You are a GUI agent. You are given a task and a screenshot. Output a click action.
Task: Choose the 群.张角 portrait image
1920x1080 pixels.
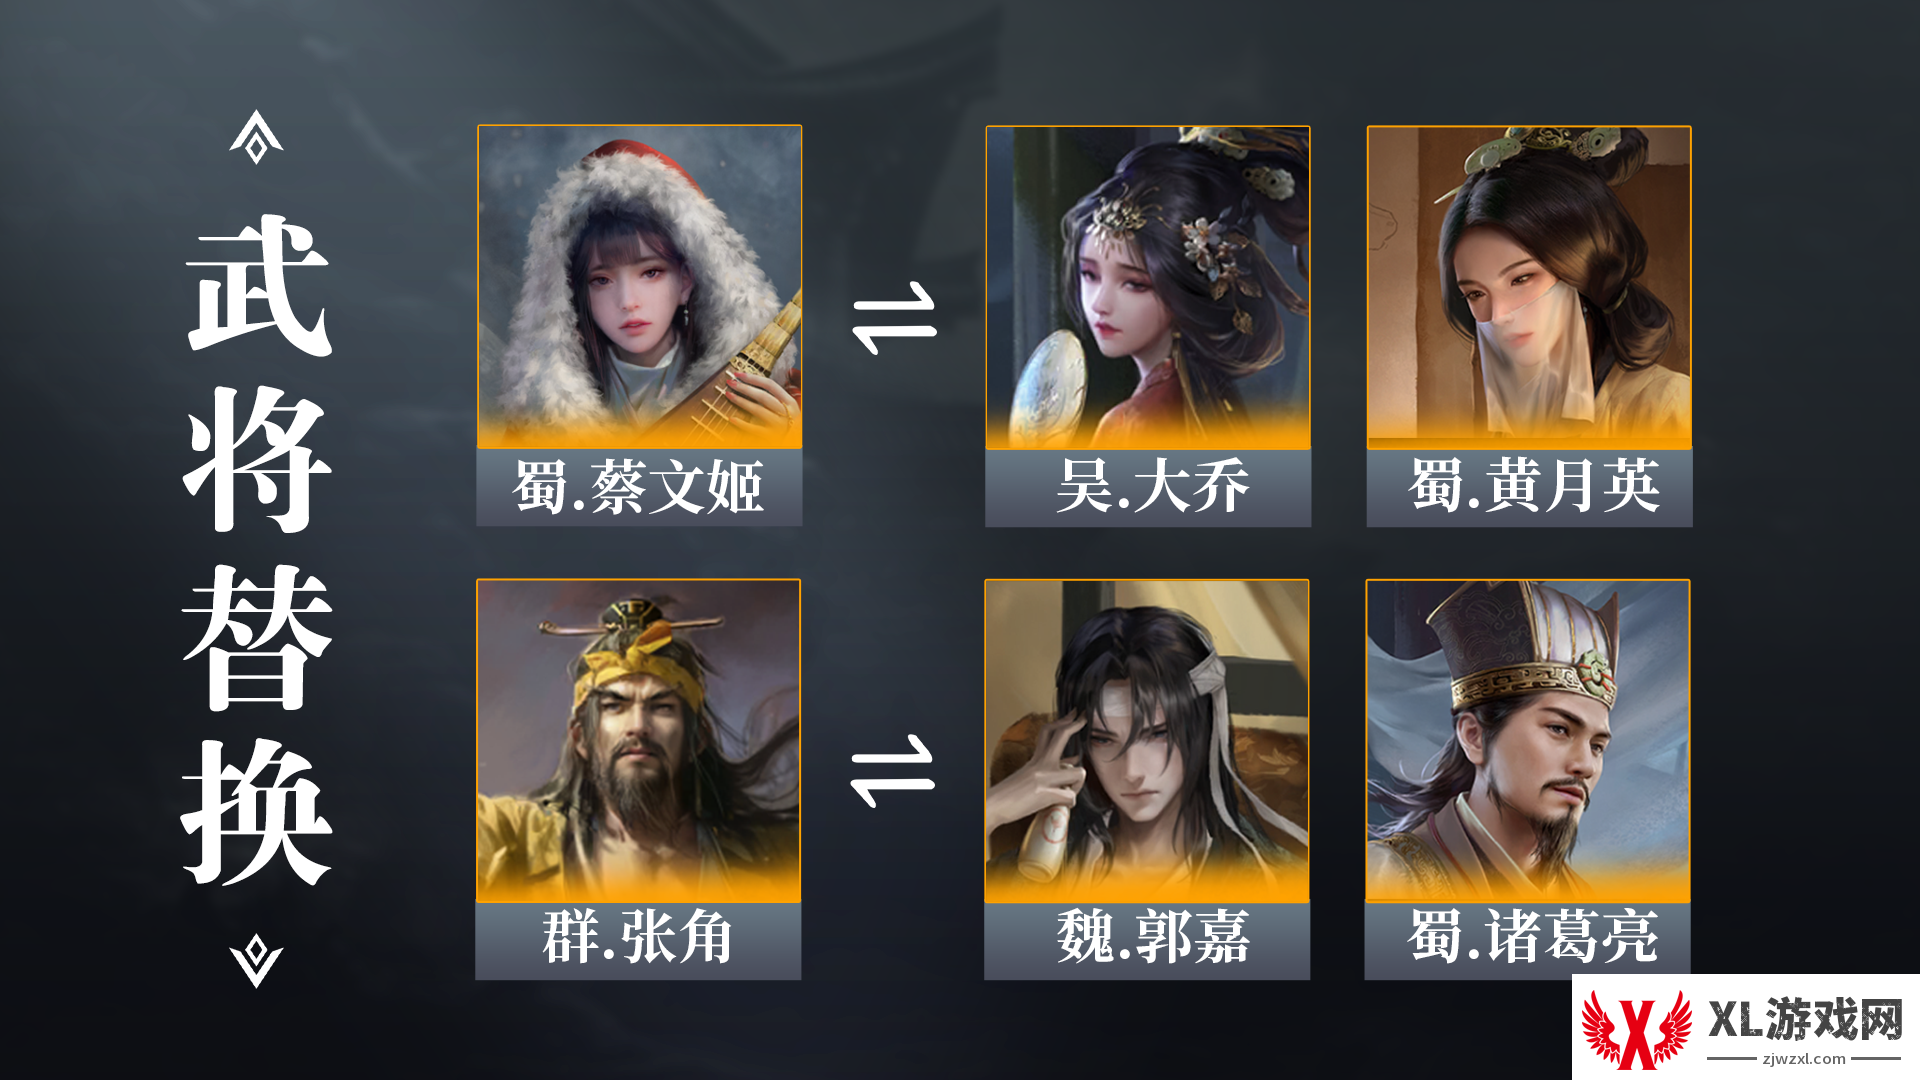click(x=639, y=741)
